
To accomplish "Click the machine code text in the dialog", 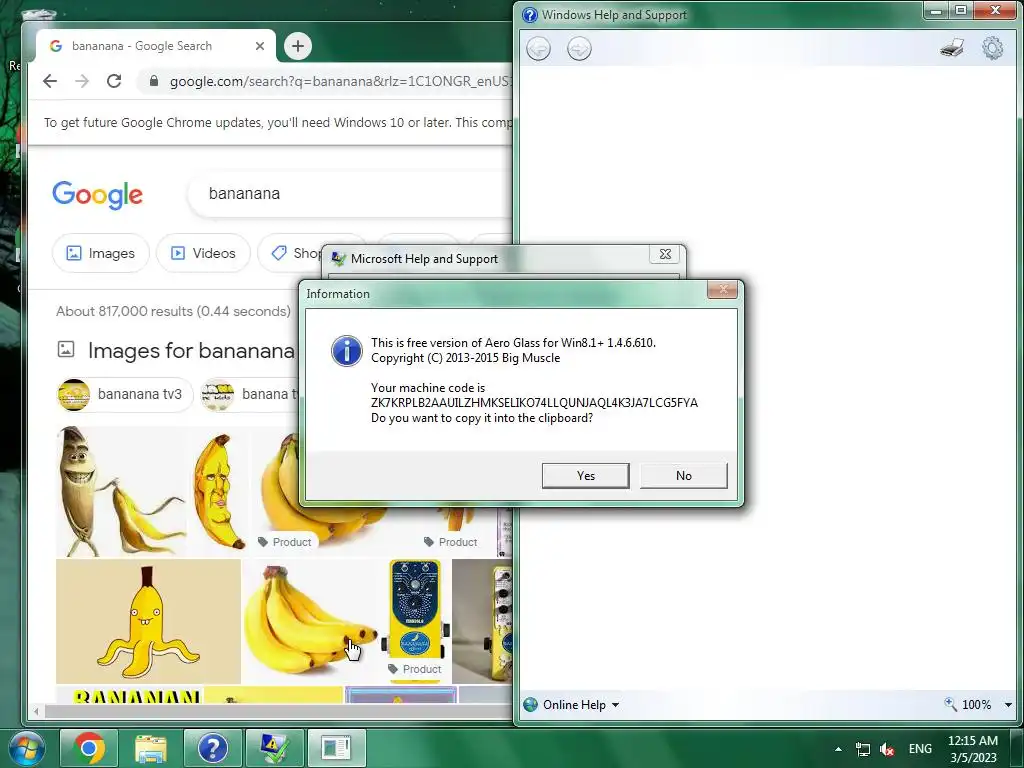I will coord(534,403).
